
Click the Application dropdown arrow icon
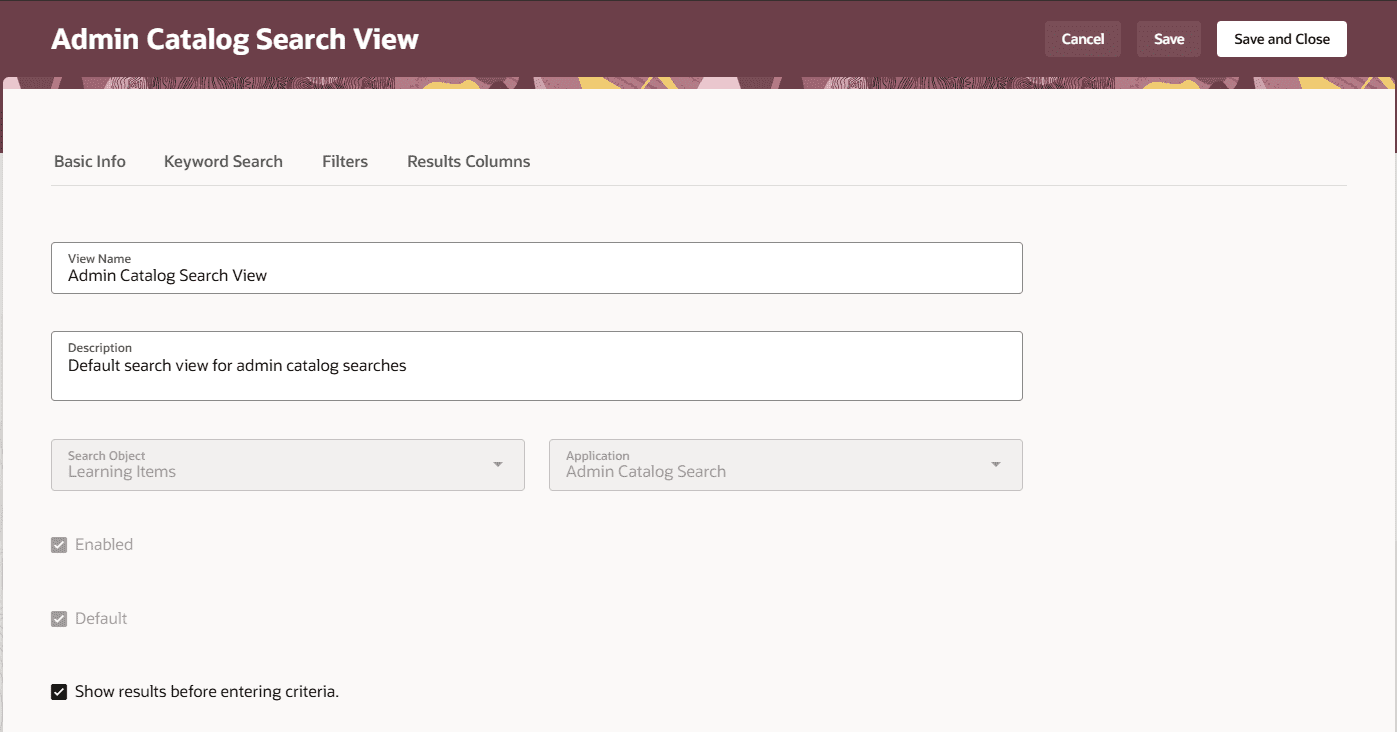coord(996,465)
